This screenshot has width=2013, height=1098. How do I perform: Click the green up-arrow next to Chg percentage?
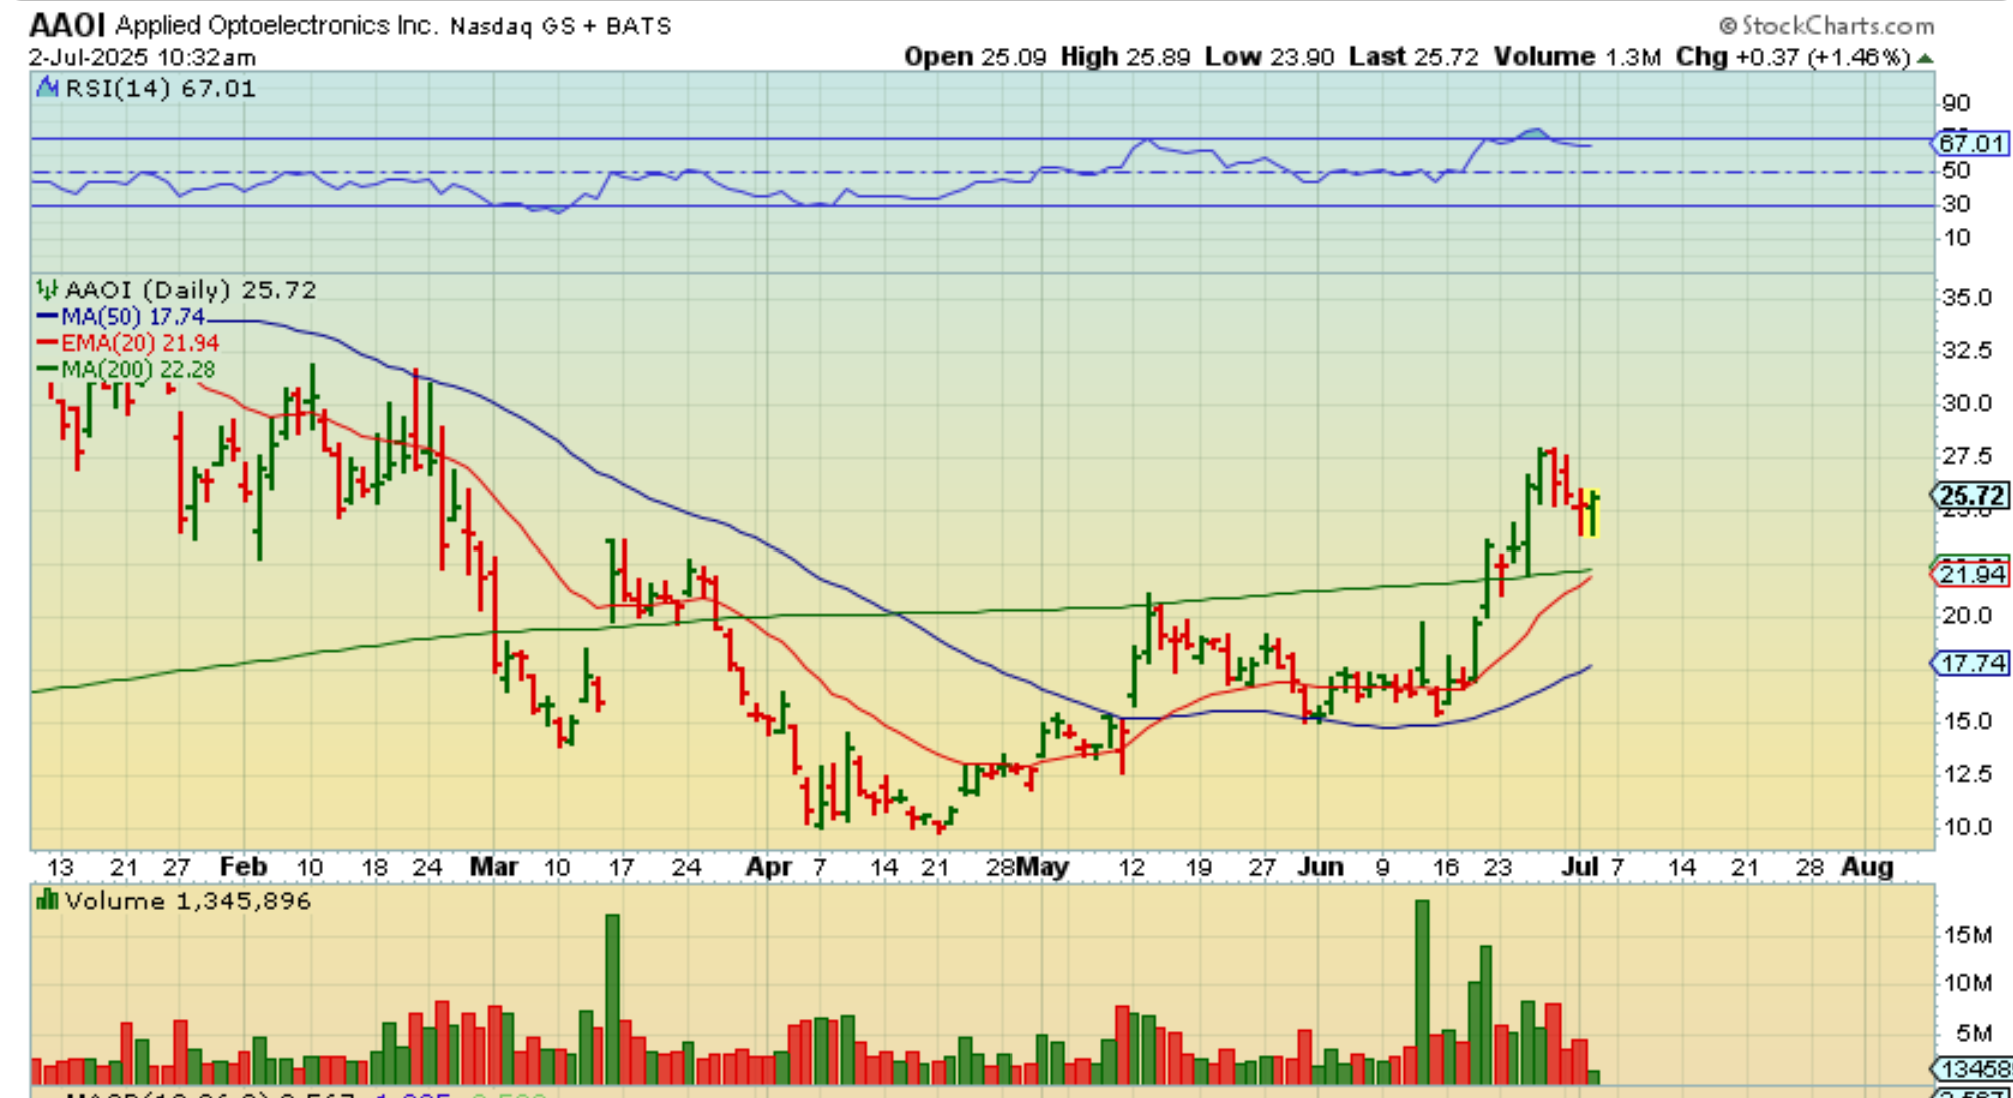[1925, 58]
